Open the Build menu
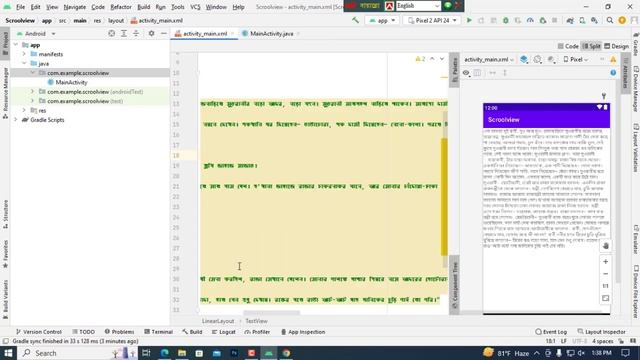This screenshot has width=640, height=360. pos(143,7)
